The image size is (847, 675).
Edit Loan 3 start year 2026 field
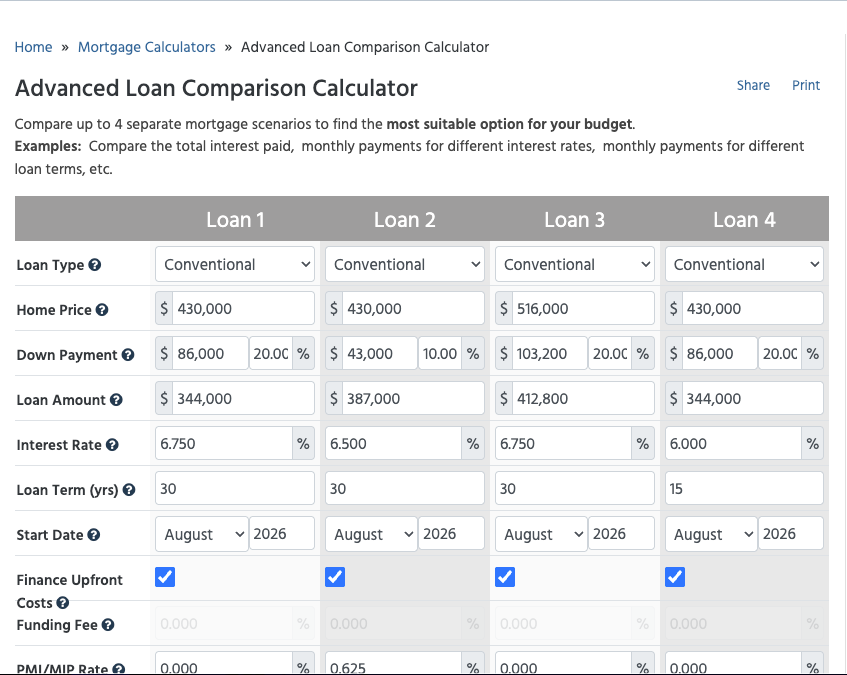point(621,534)
